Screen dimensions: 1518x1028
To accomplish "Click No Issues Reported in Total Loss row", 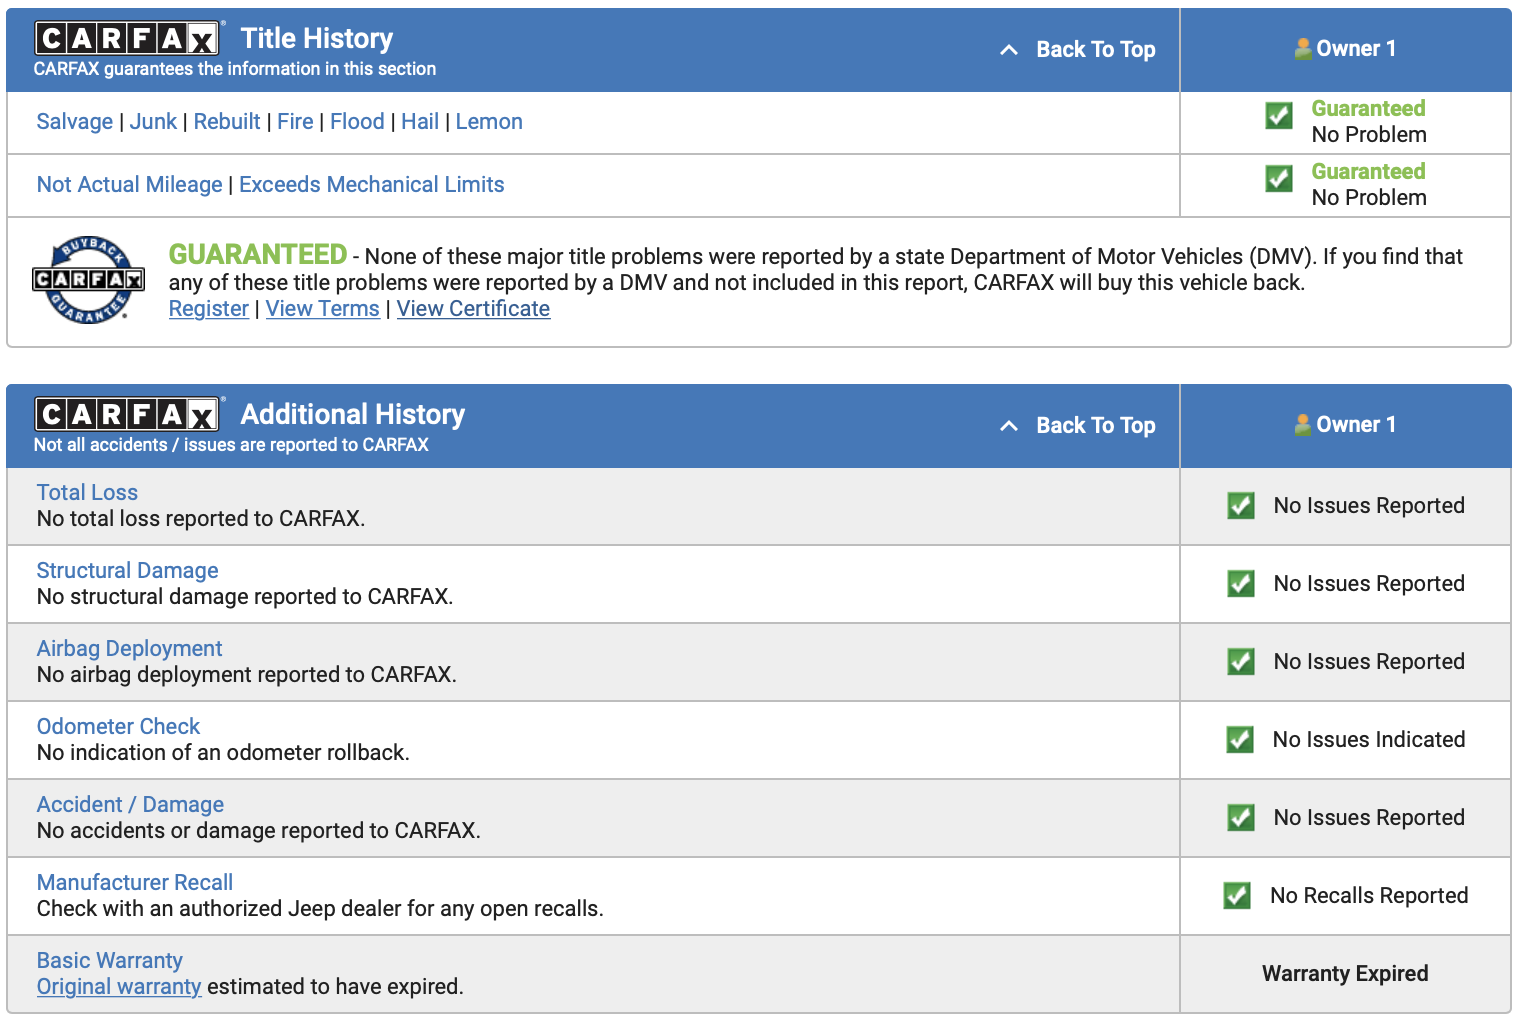I will tap(1369, 506).
